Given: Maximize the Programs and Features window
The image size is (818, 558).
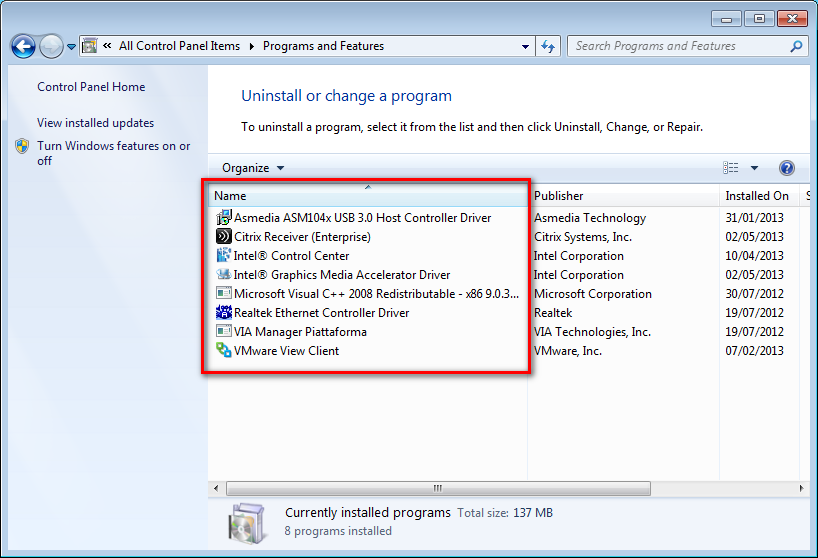Looking at the screenshot, I should (x=759, y=19).
